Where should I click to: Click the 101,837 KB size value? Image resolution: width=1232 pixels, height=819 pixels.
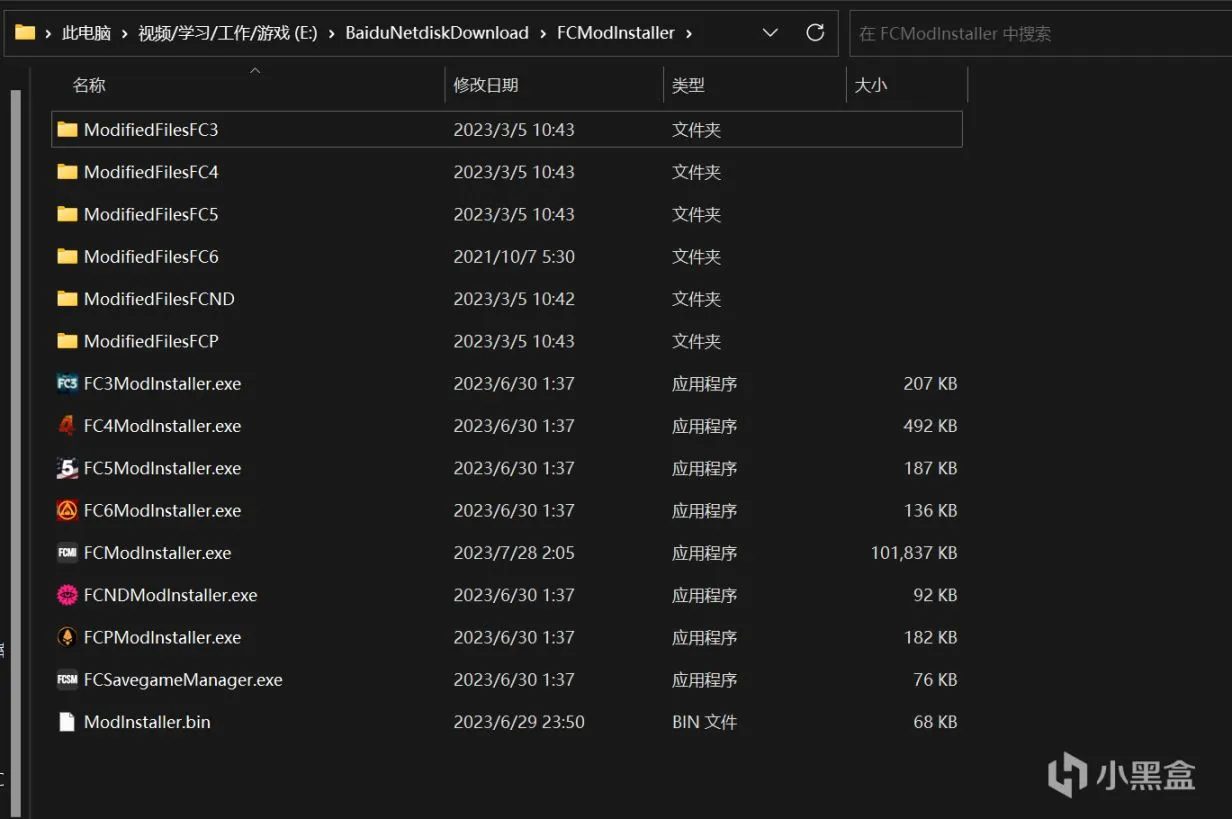pos(914,552)
